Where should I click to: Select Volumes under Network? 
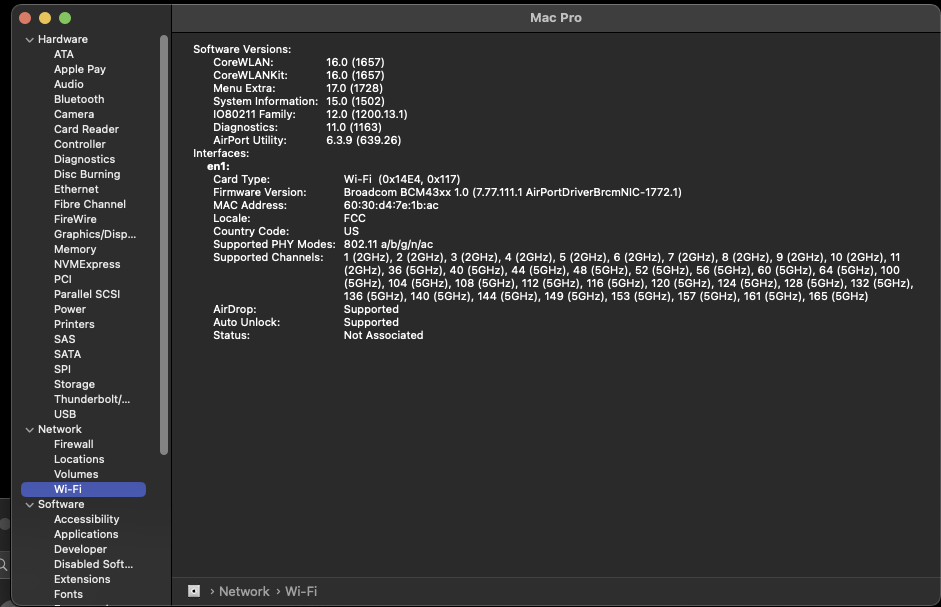(x=76, y=474)
